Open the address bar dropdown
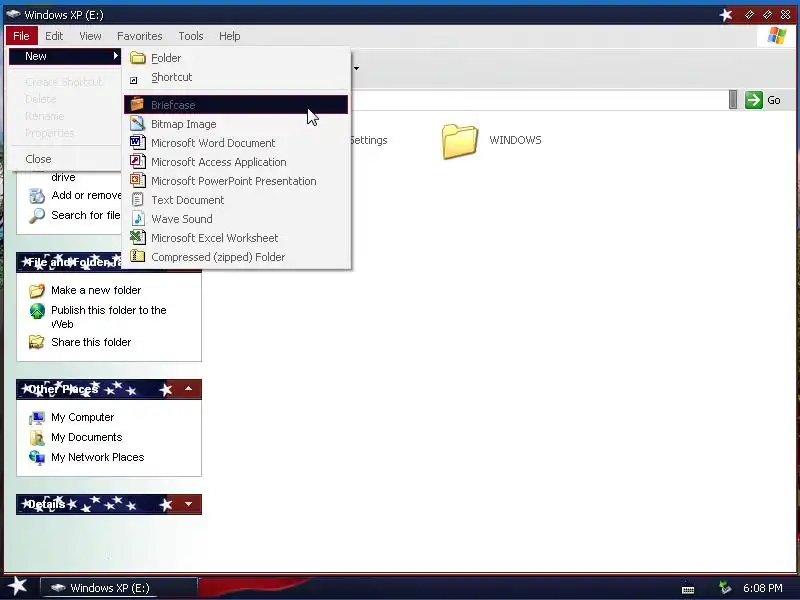Viewport: 800px width, 600px height. (733, 99)
